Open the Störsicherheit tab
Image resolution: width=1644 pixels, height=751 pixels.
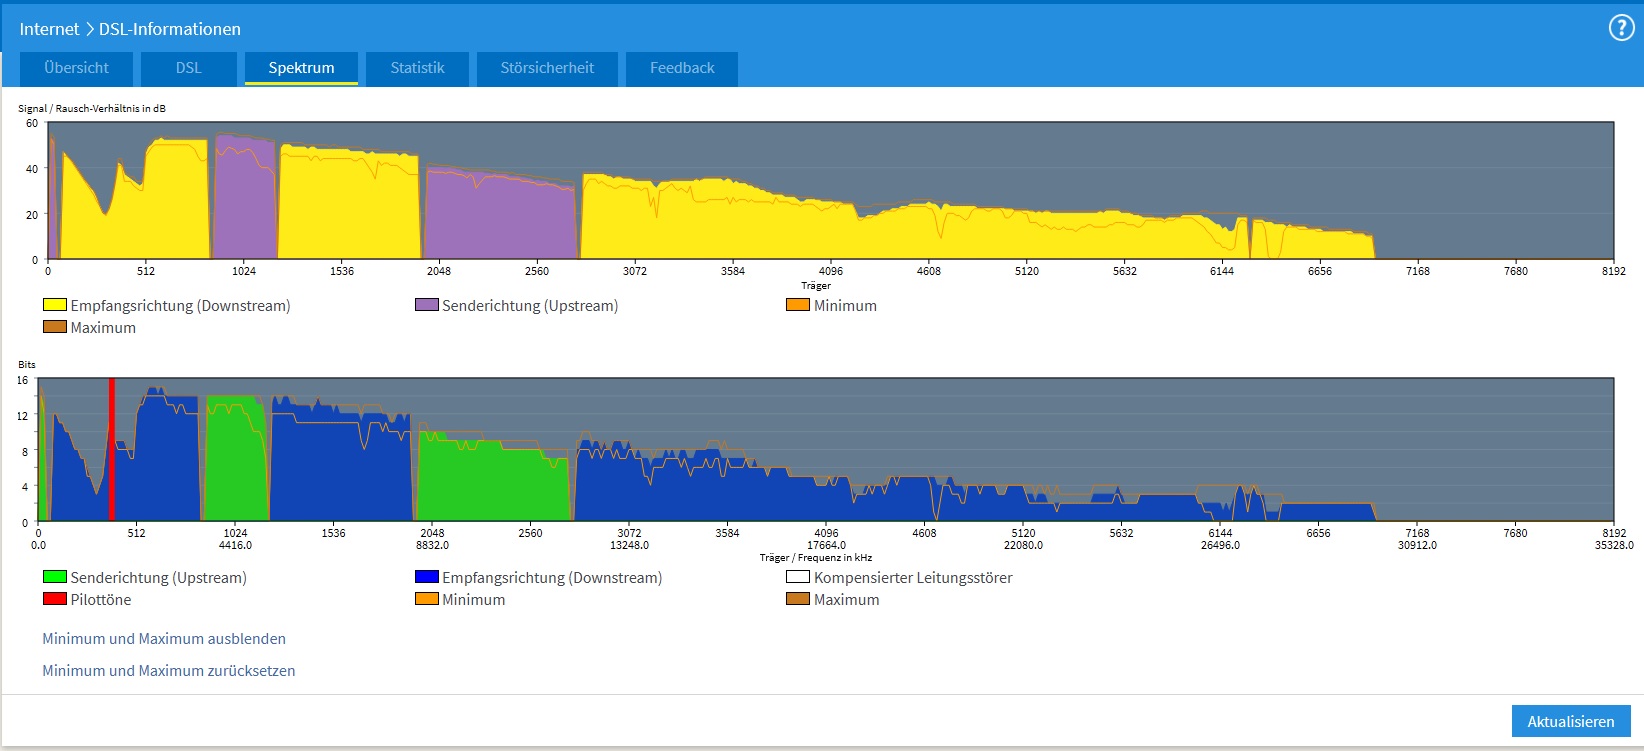tap(547, 68)
